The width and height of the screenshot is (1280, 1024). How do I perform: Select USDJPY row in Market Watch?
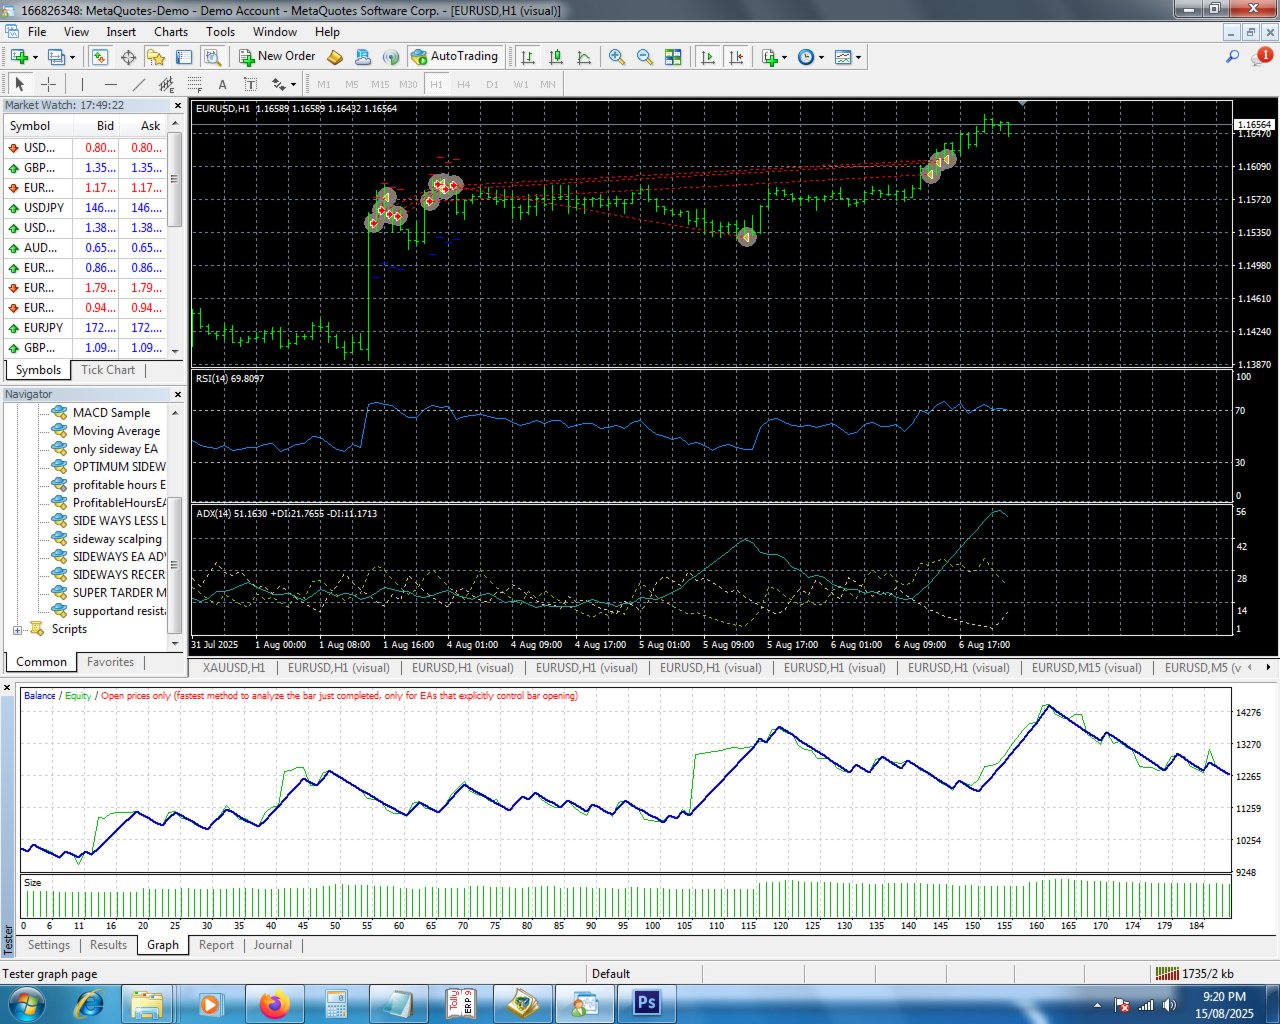click(86, 208)
